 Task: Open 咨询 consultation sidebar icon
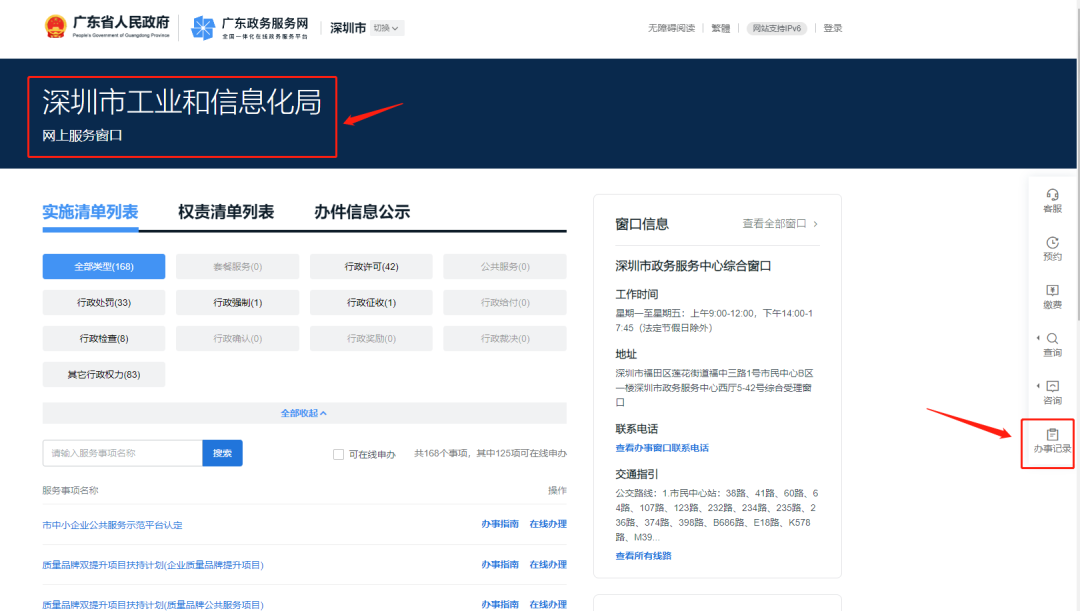pos(1052,393)
